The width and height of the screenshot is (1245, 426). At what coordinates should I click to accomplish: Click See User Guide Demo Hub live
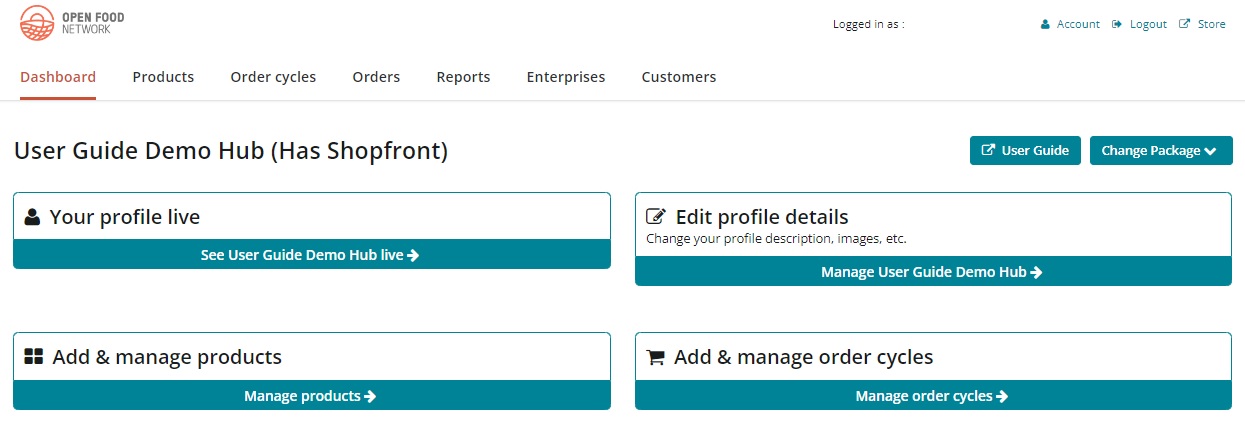click(311, 255)
